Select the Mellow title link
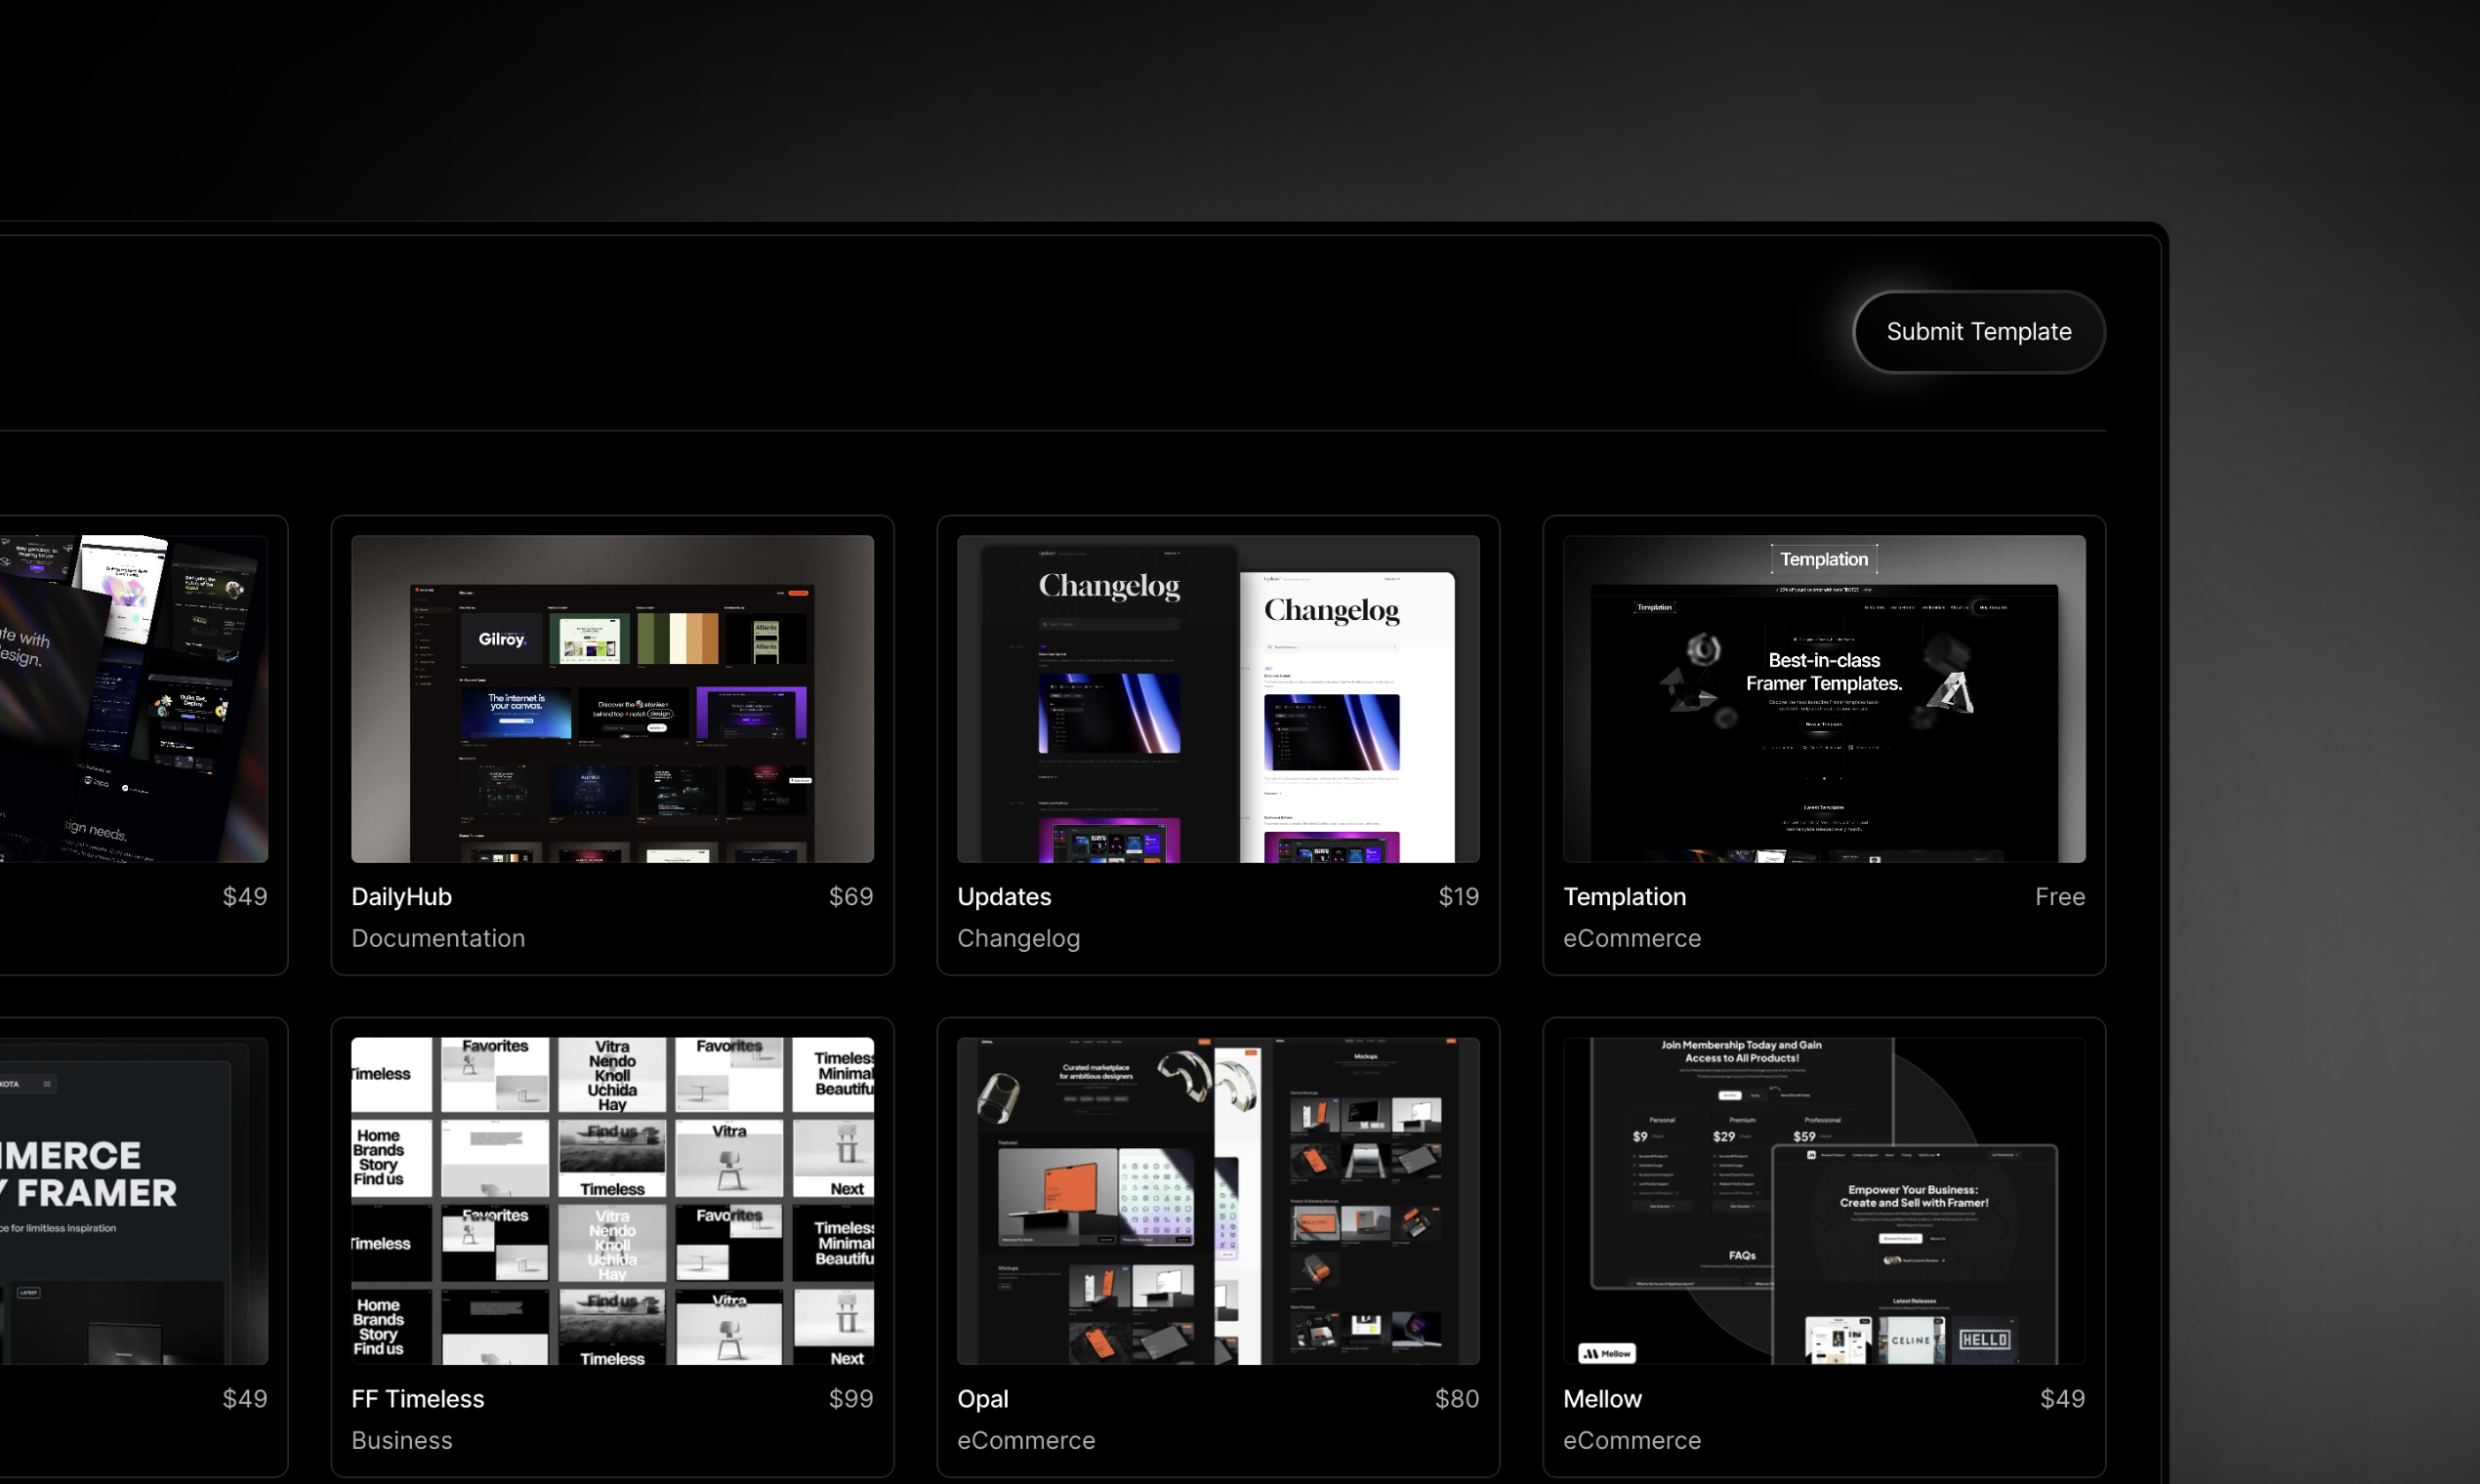This screenshot has height=1484, width=2480. click(x=1602, y=1398)
